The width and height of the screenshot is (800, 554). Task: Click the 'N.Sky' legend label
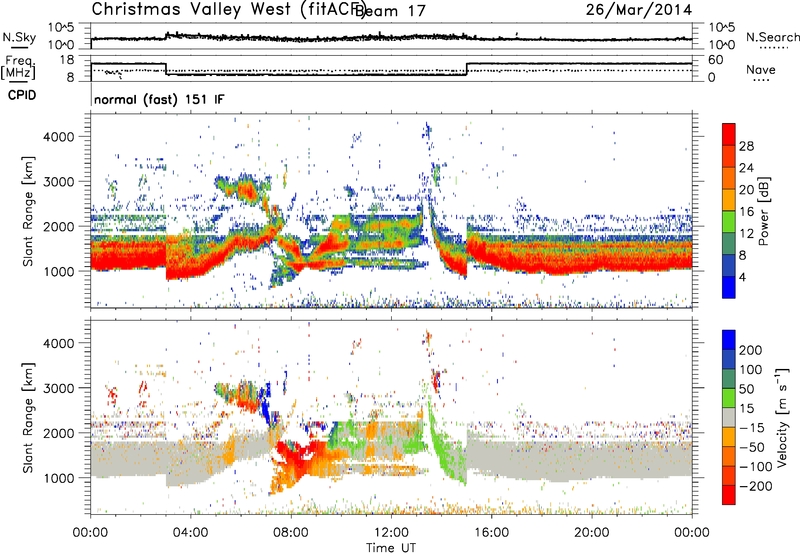click(x=19, y=37)
